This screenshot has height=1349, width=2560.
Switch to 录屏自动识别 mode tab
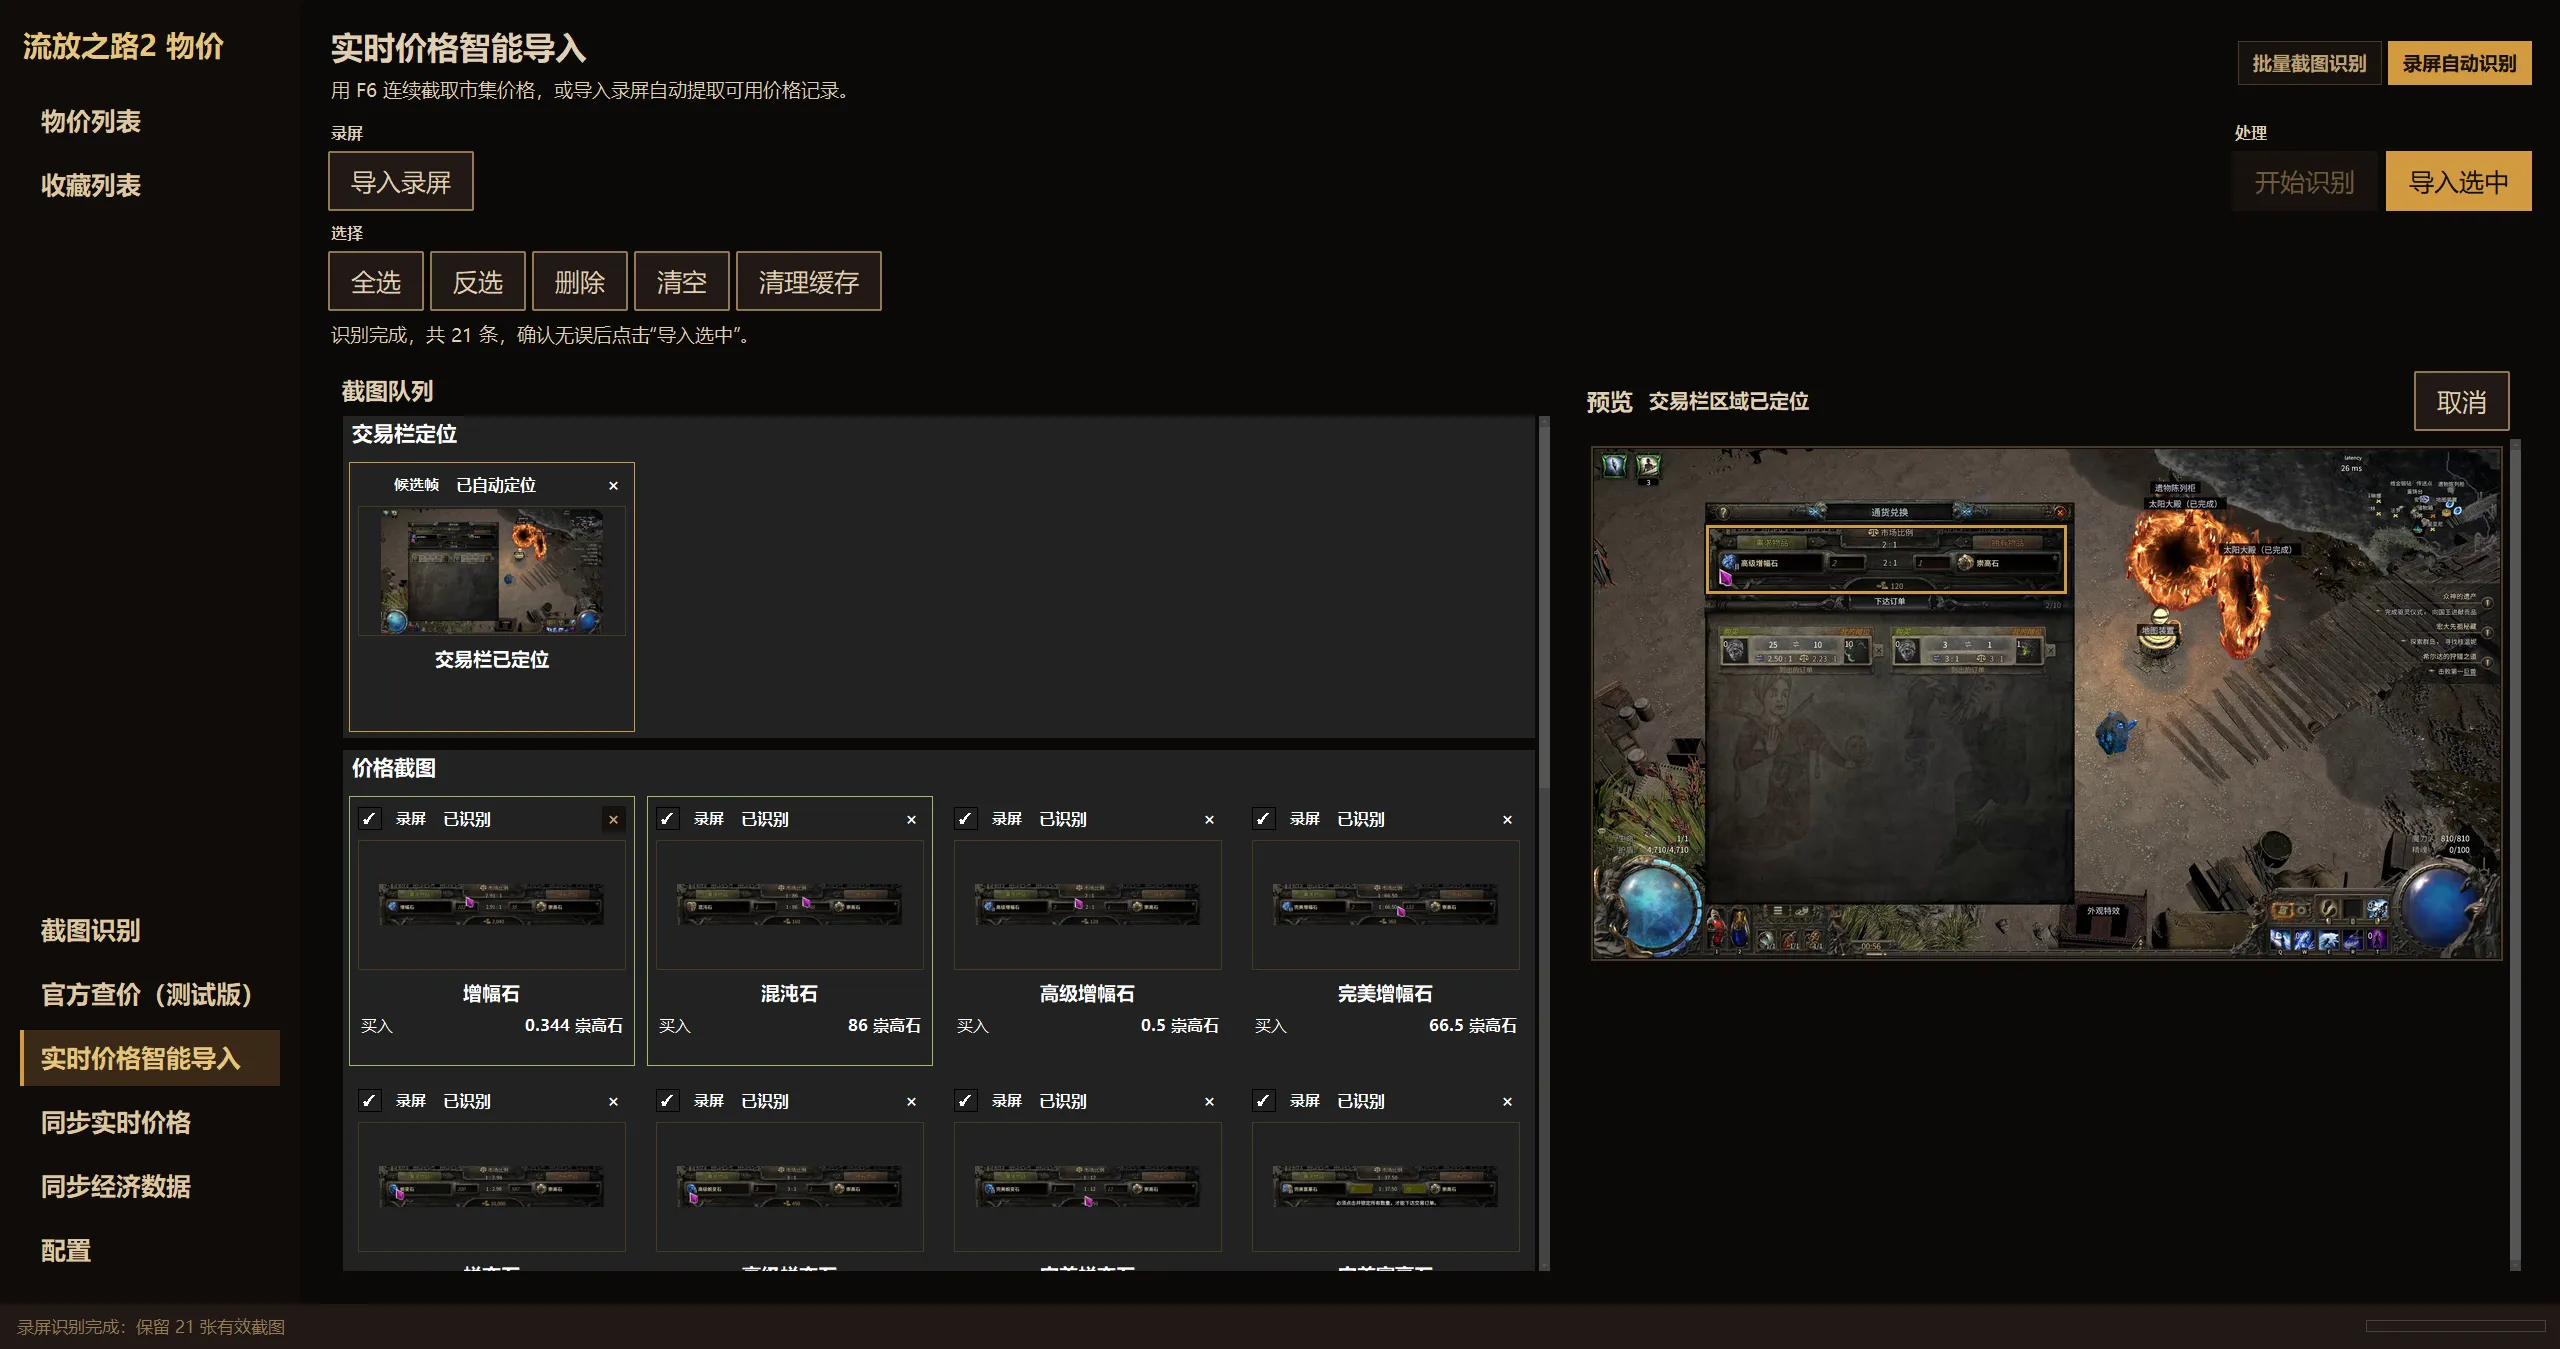tap(2459, 64)
